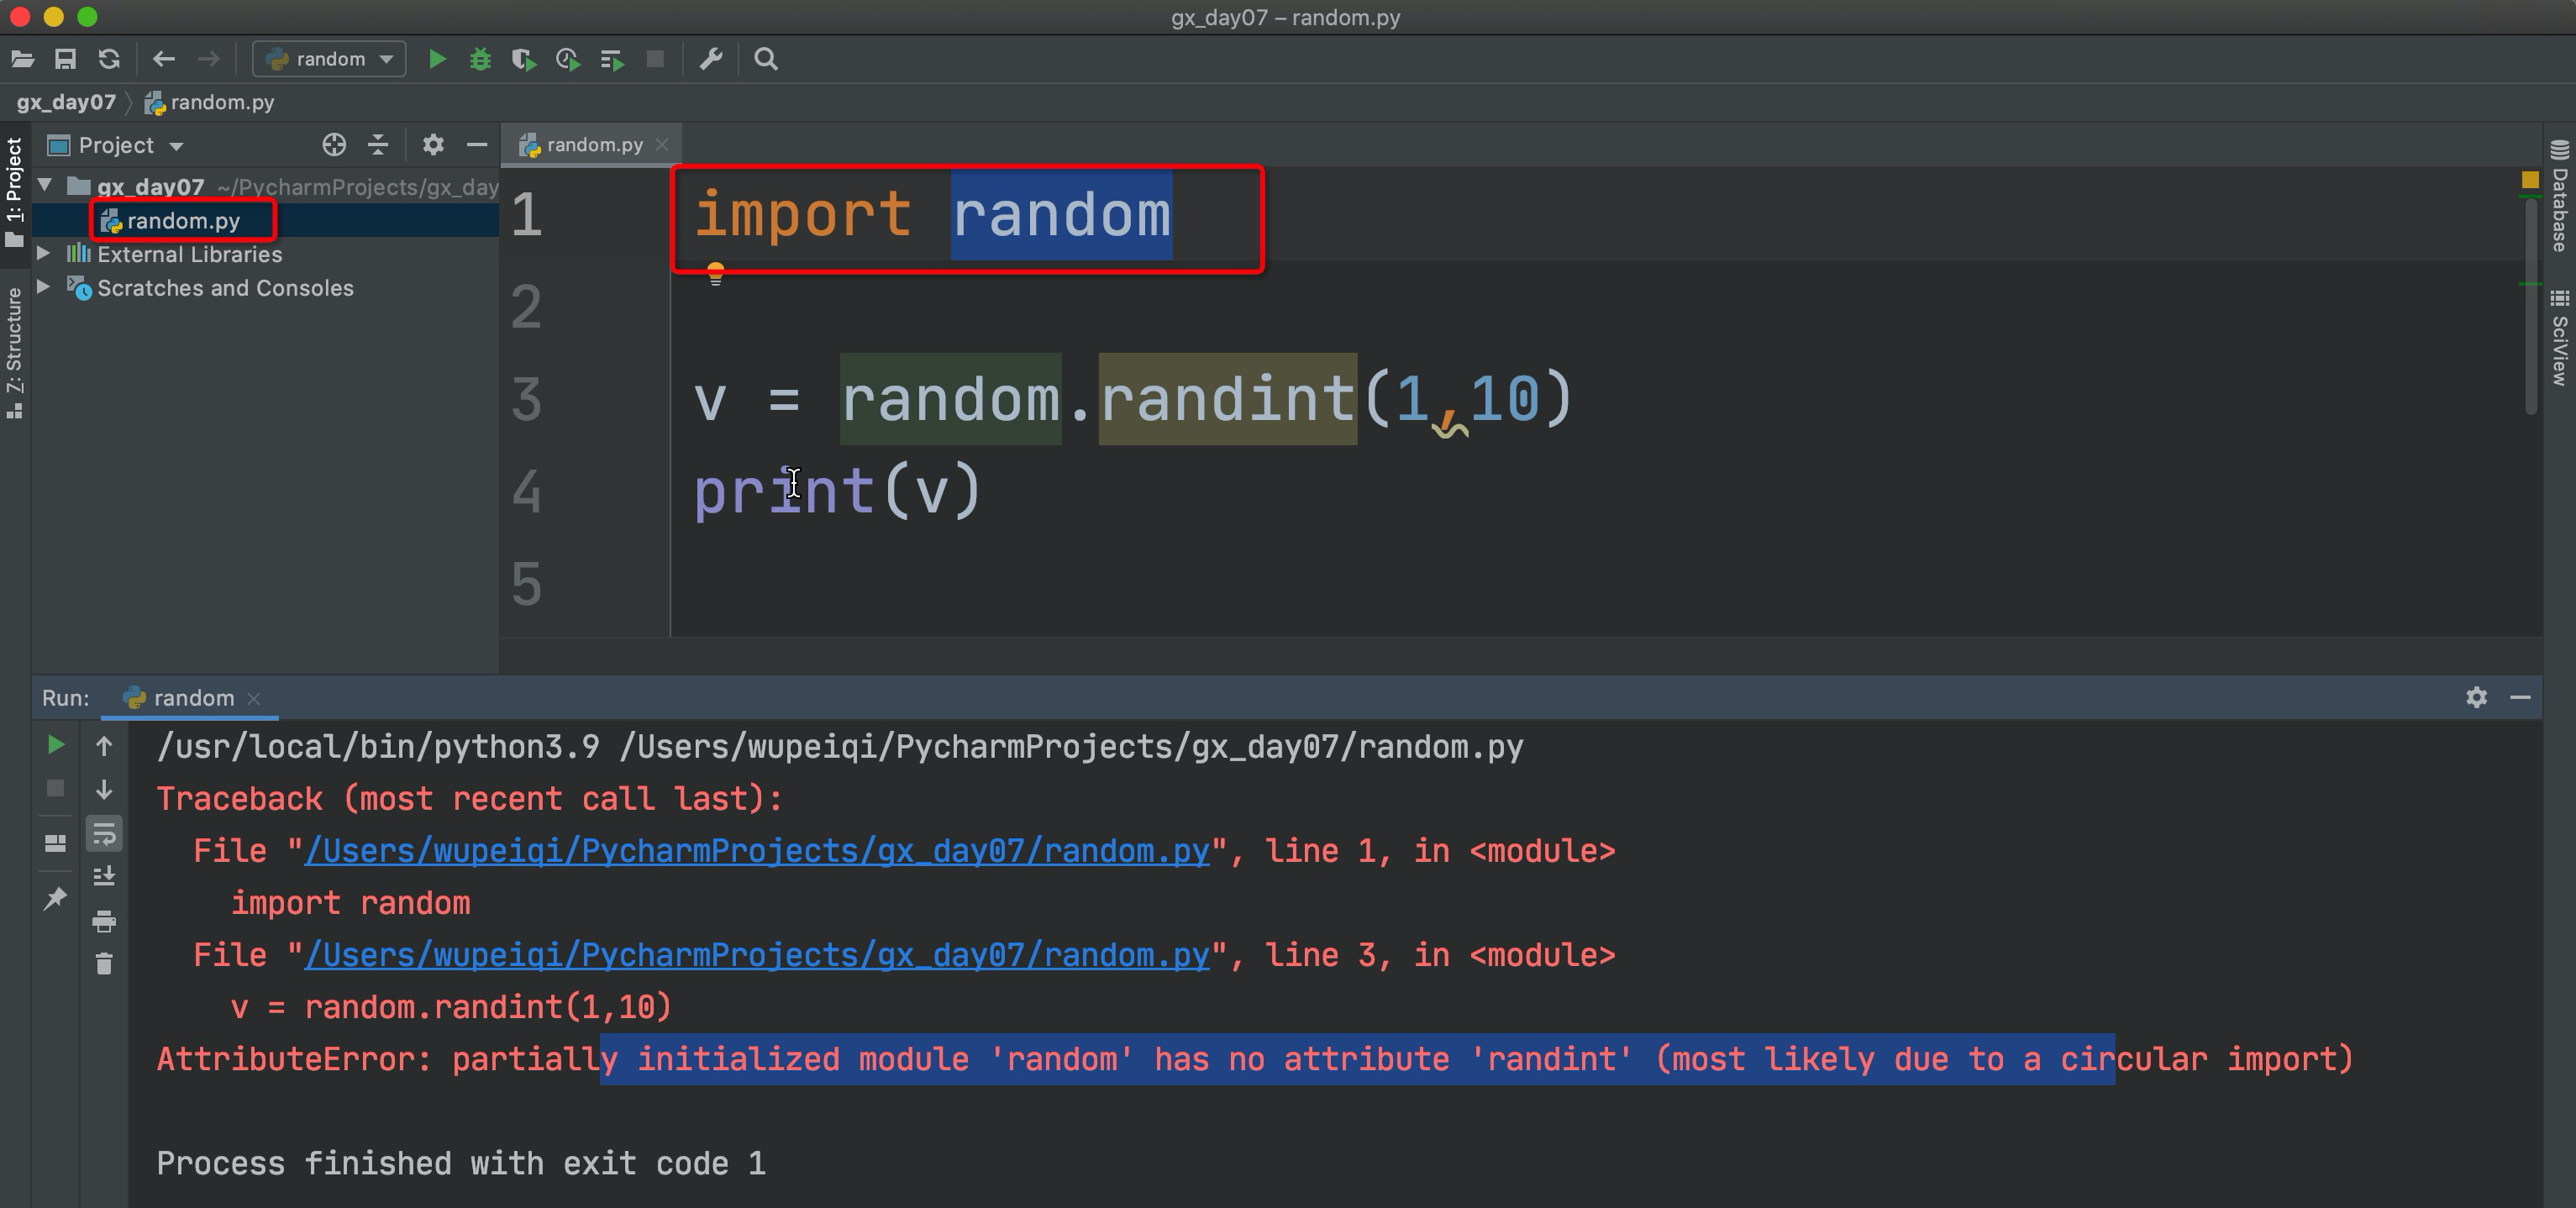This screenshot has height=1208, width=2576.
Task: Open line 3 random.py traceback link
Action: pyautogui.click(x=756, y=955)
